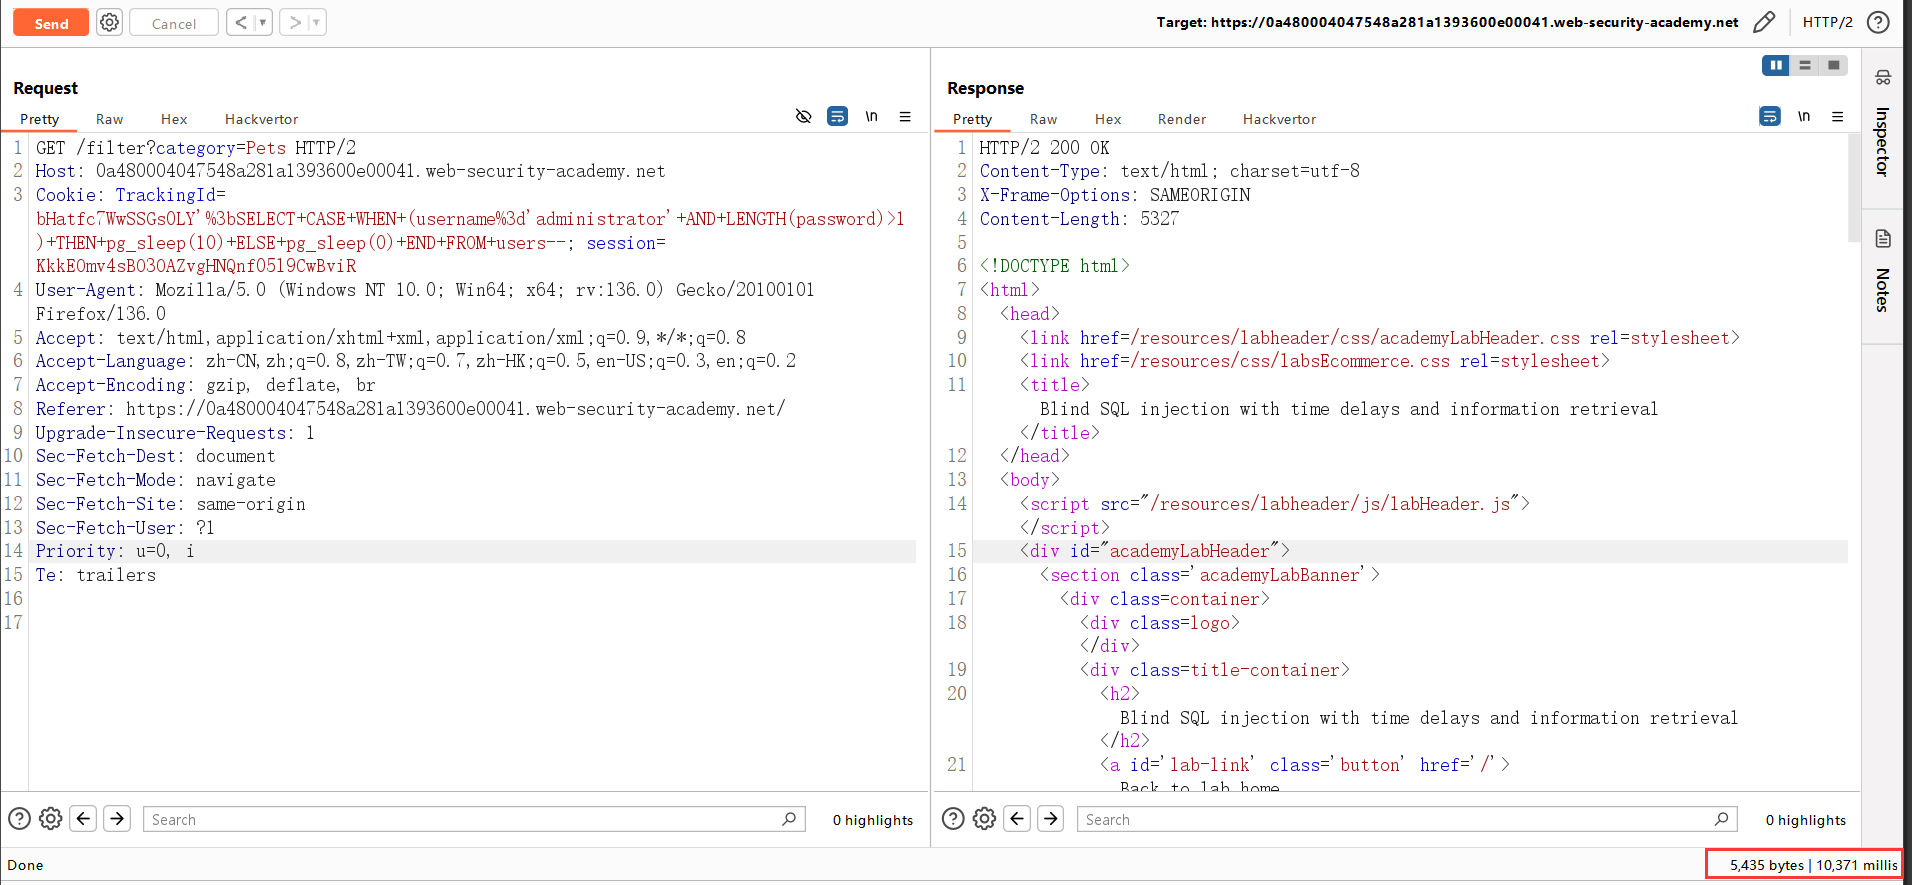
Task: Go to next match in Request search
Action: pyautogui.click(x=117, y=819)
